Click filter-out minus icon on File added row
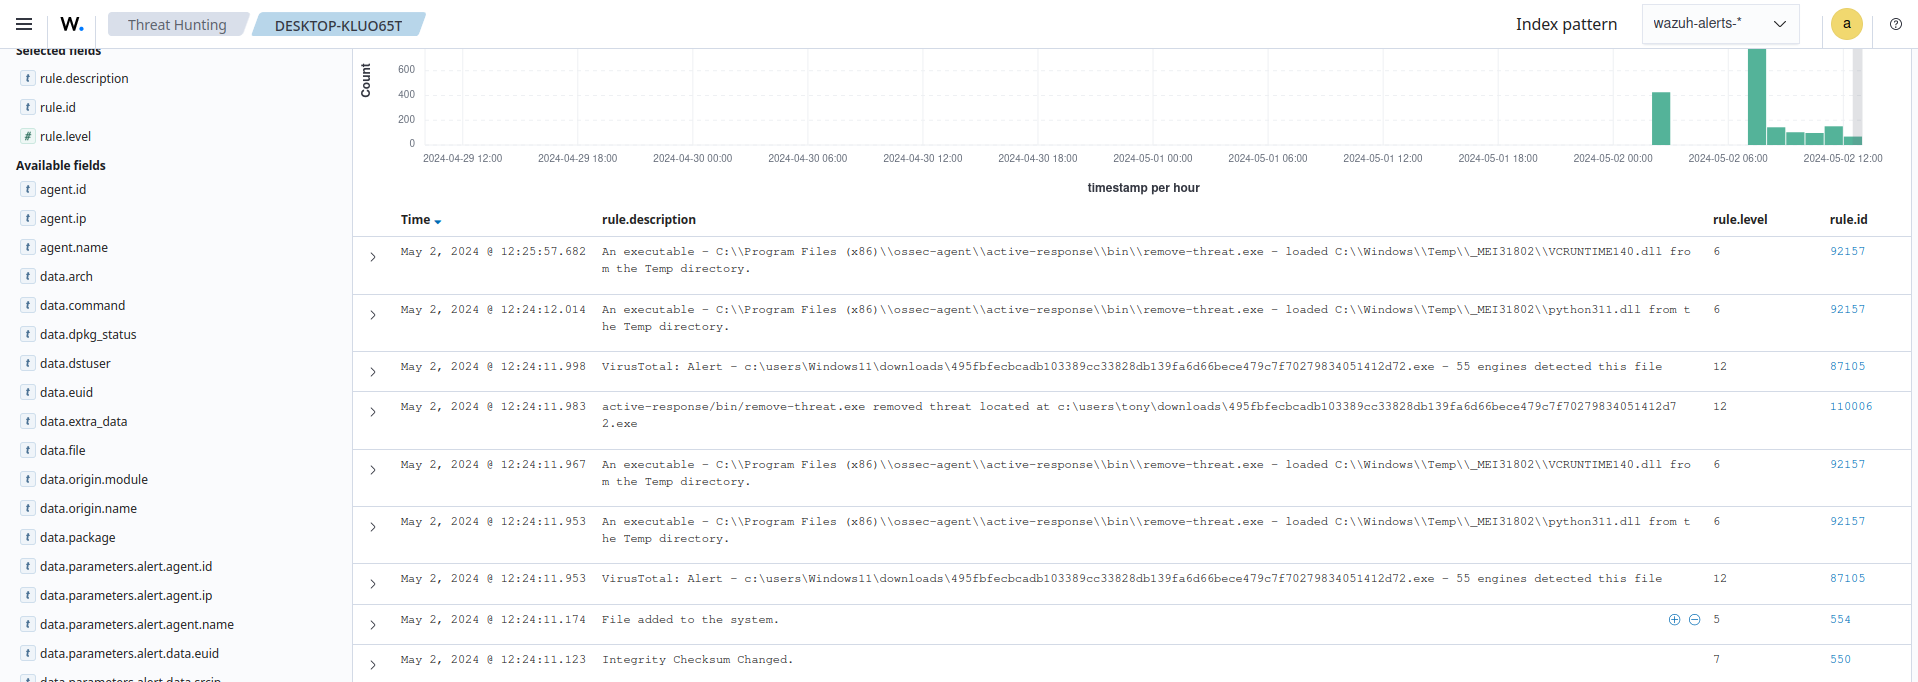 click(1694, 620)
